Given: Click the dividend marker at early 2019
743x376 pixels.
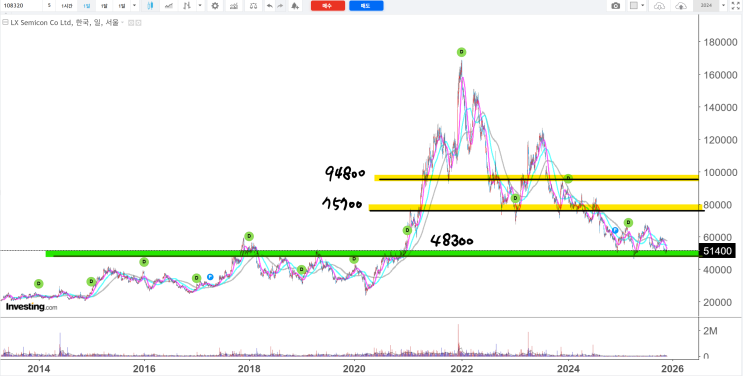Looking at the screenshot, I should pyautogui.click(x=301, y=269).
